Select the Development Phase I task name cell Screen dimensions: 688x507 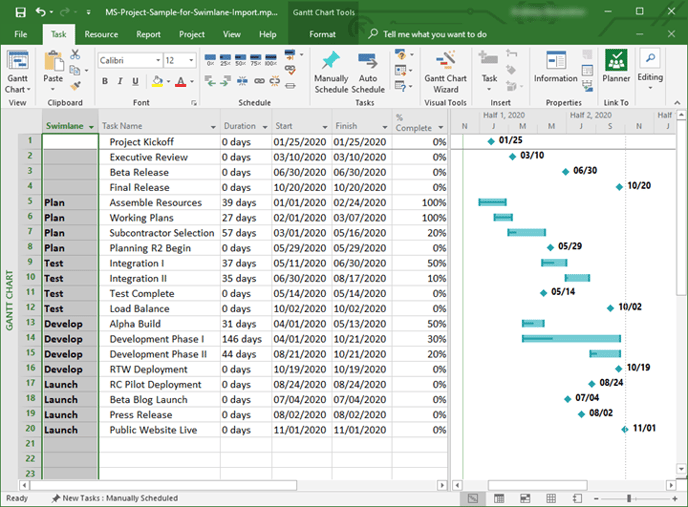(159, 339)
